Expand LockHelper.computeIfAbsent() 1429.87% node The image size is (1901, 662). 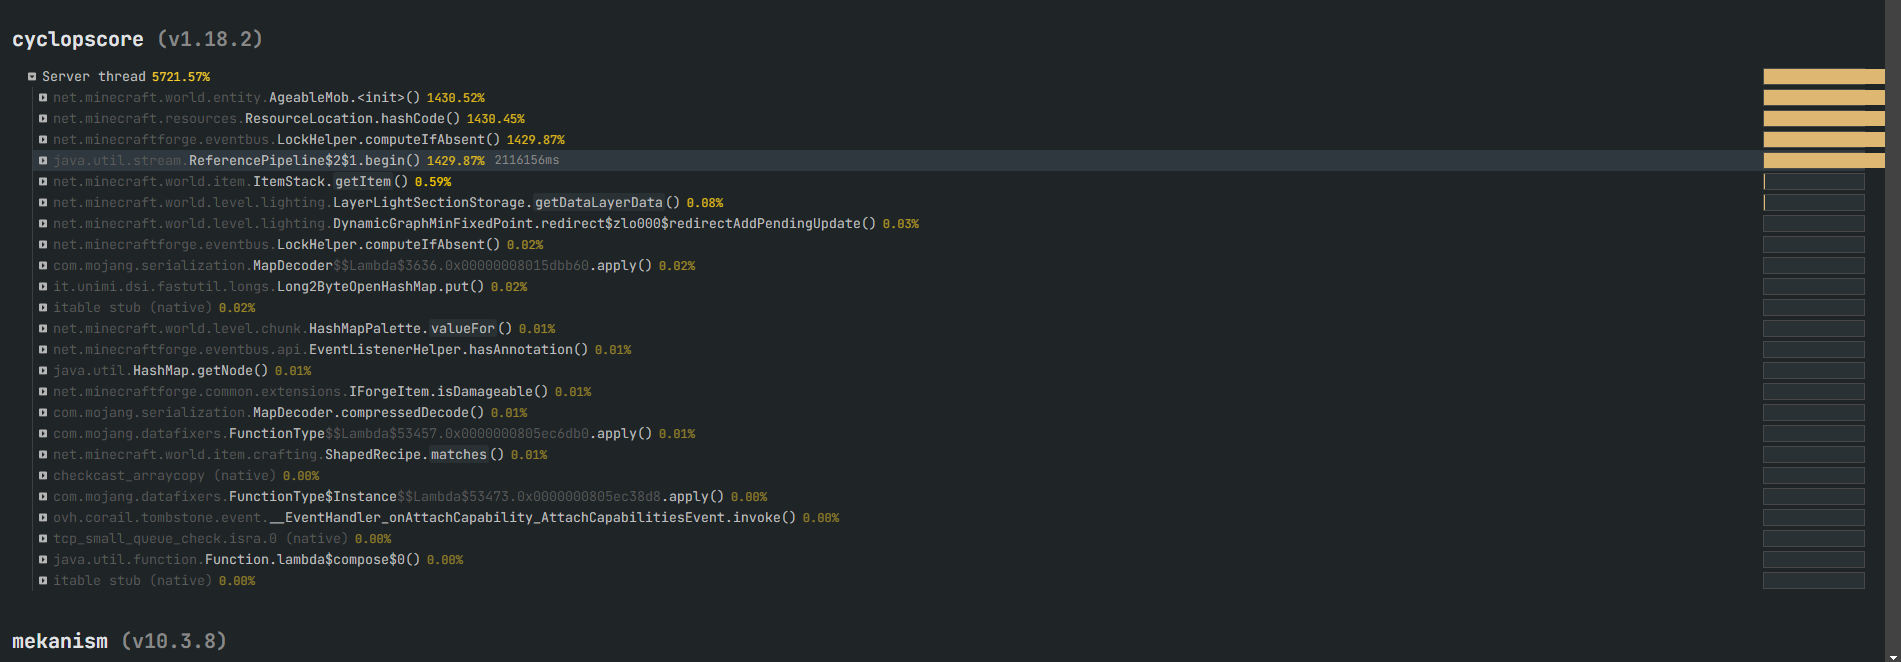[x=43, y=139]
